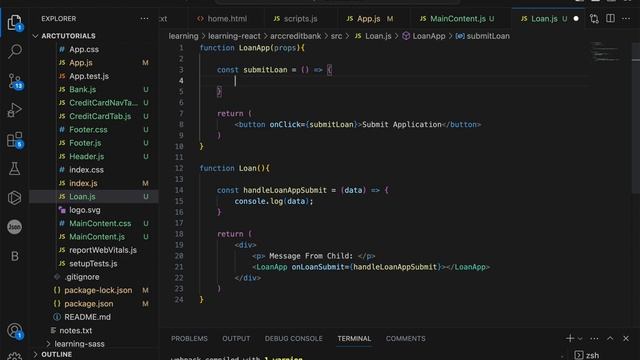
Task: Select the TERMINAL panel tab
Action: point(354,339)
